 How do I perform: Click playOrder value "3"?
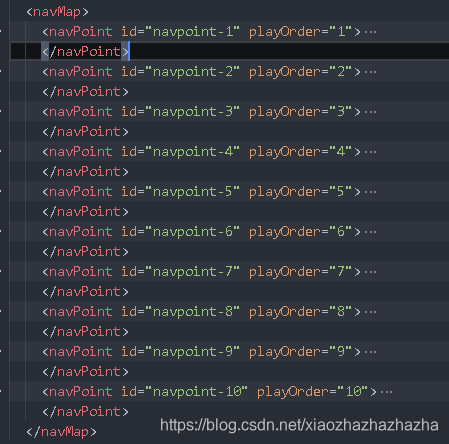[341, 112]
